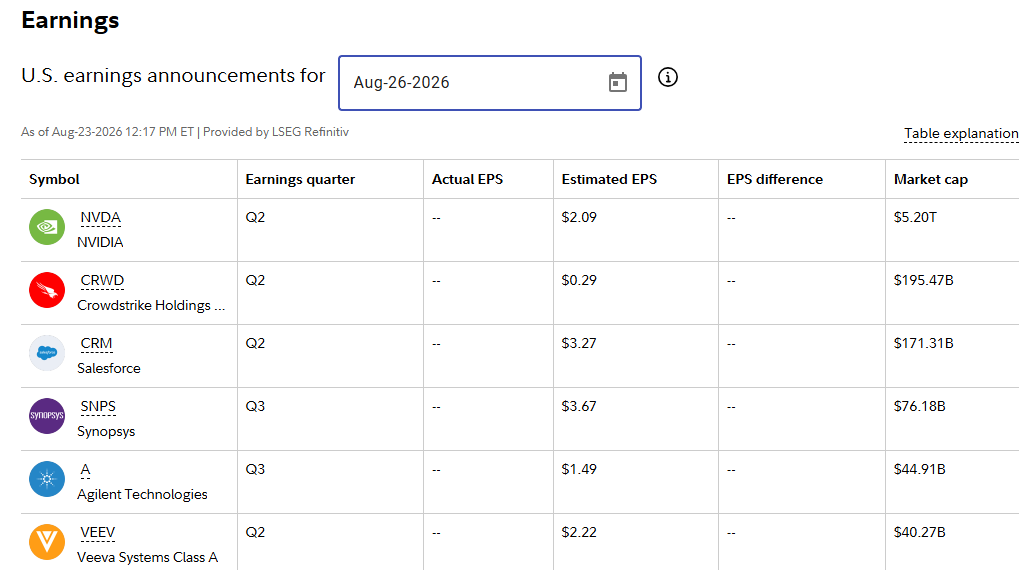Click the $3.27 estimated EPS value
Screen dimensions: 1026x570
tap(579, 343)
